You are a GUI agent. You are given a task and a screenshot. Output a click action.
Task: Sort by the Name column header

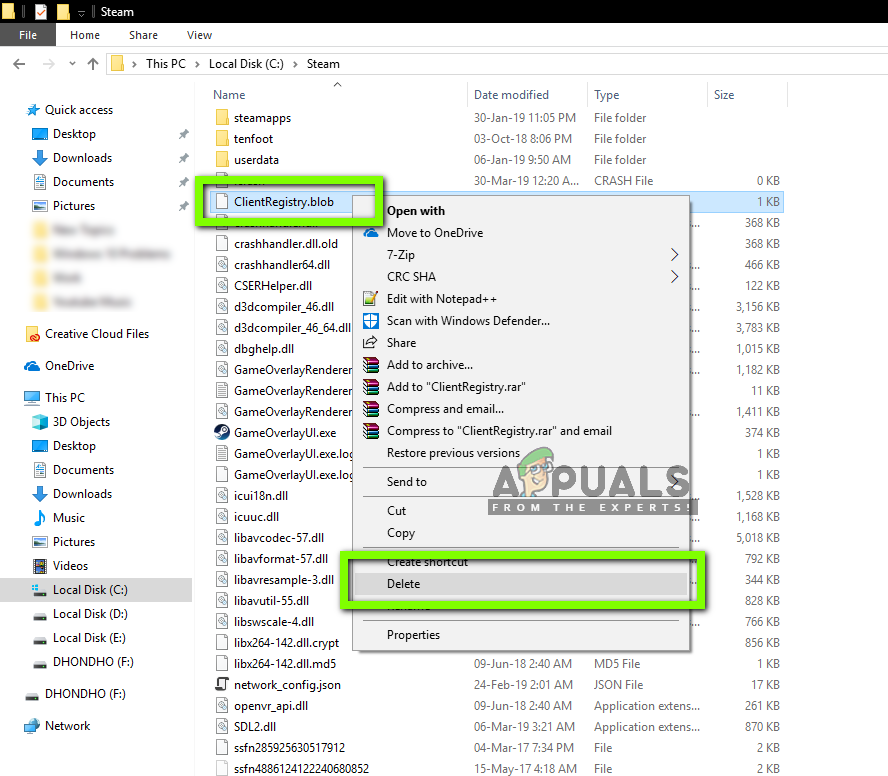tap(229, 95)
